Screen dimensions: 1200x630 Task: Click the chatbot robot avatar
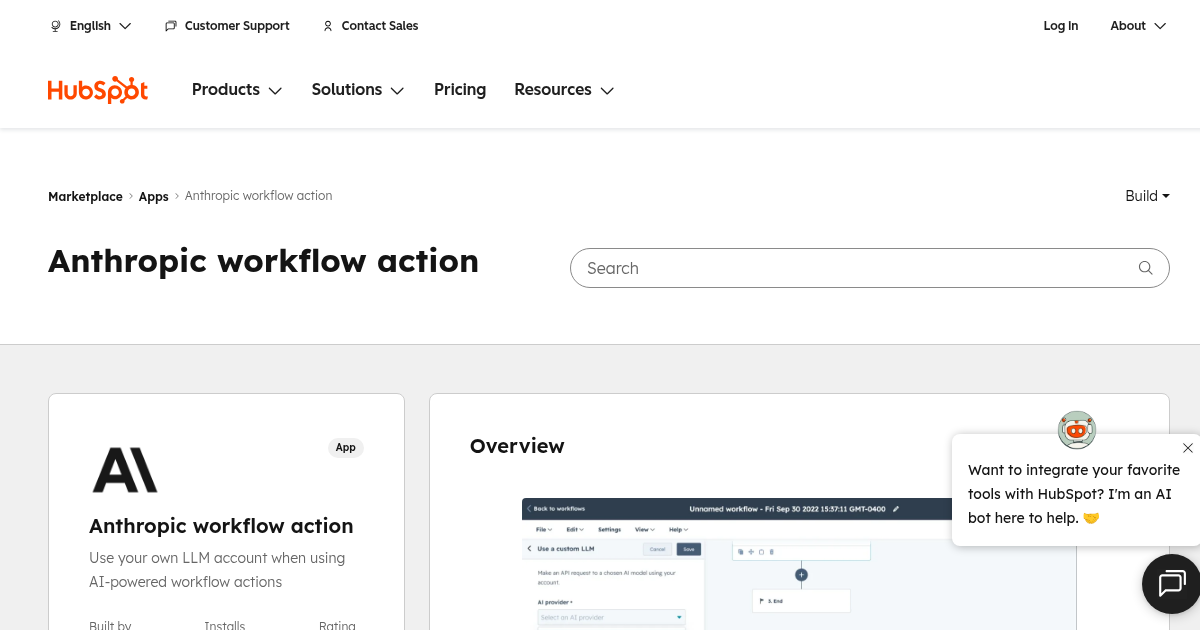(1077, 430)
